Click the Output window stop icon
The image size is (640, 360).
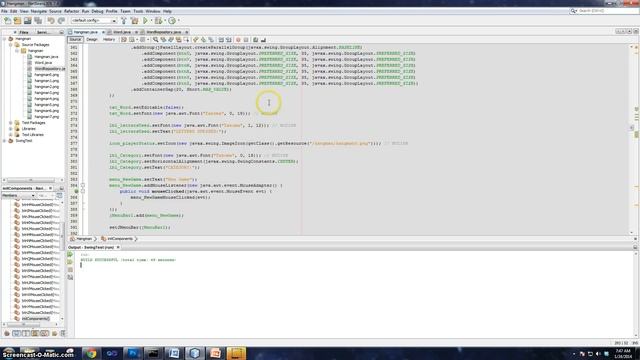[70, 270]
